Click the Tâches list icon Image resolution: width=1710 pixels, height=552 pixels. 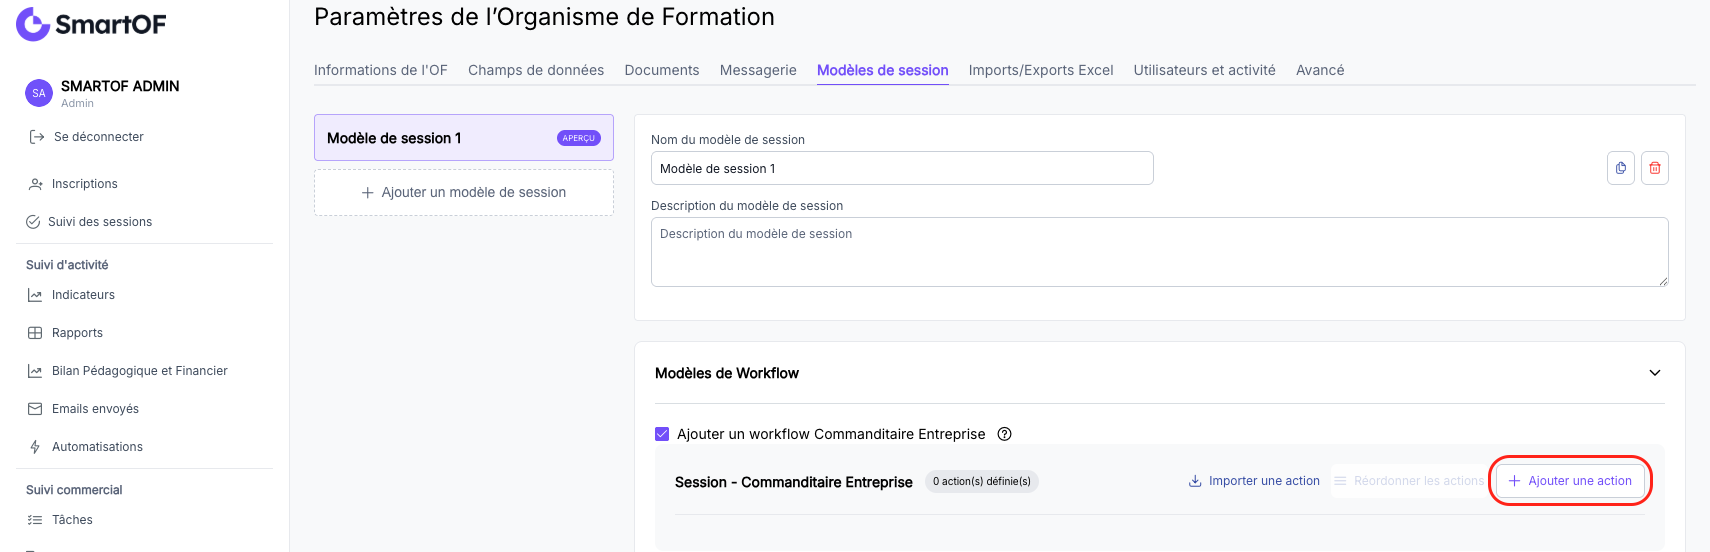click(35, 520)
